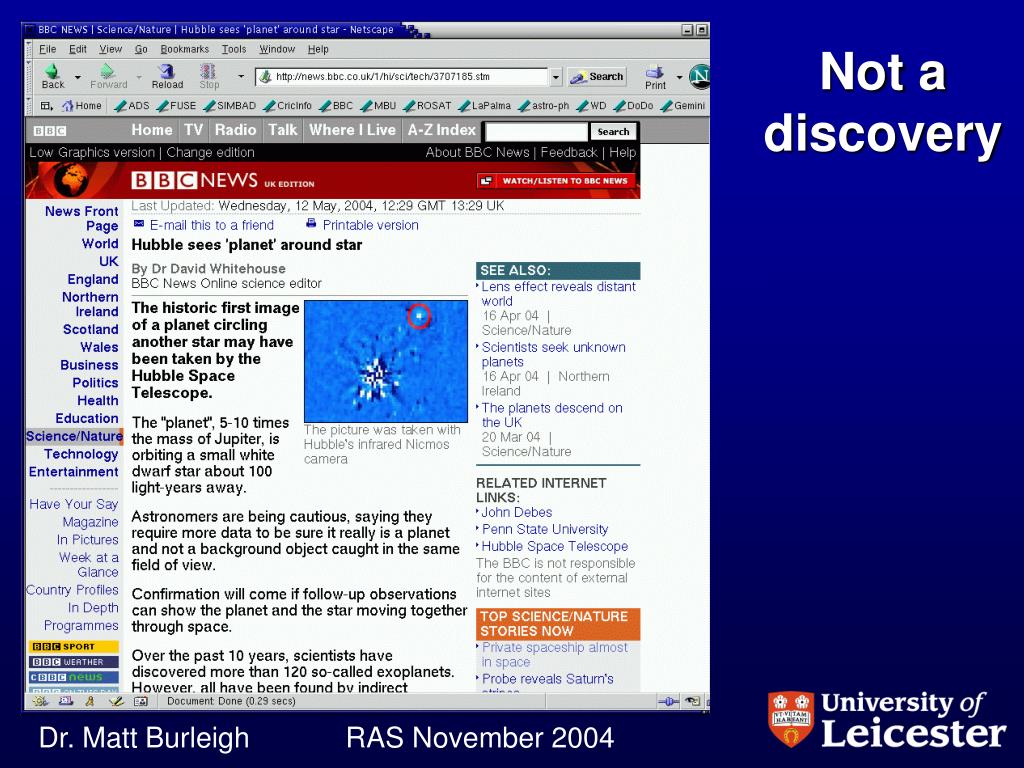
Task: Open the BBC Weather banner link
Action: (x=73, y=662)
